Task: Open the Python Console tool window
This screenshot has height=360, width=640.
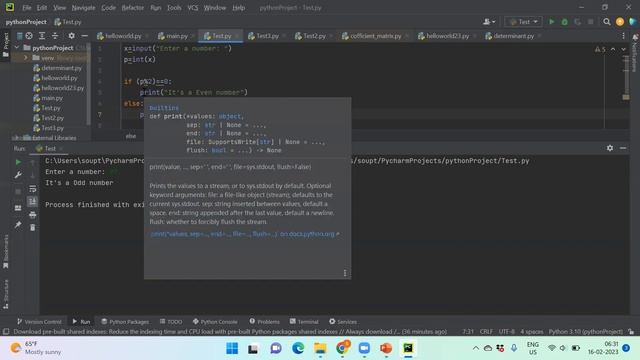Action: 215,322
